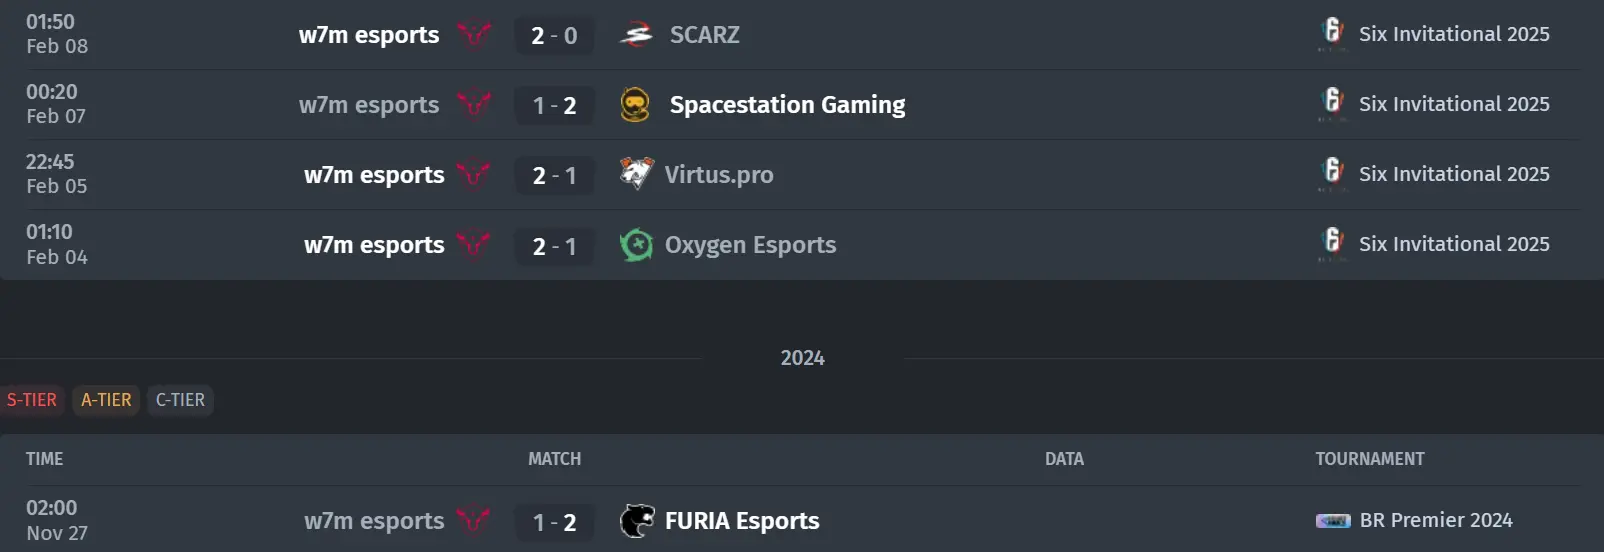Click the w7m esports bull logo in the Feb 07 row
The image size is (1604, 552).
click(x=473, y=105)
